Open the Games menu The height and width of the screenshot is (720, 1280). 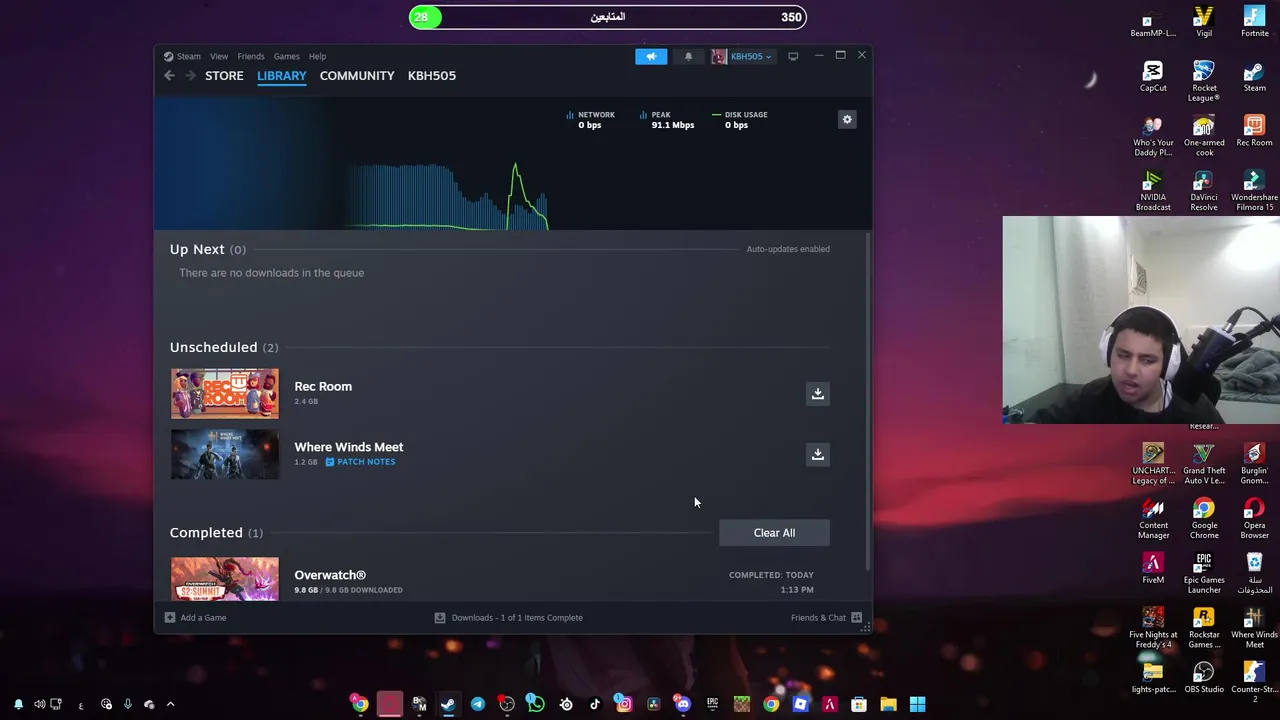pyautogui.click(x=286, y=56)
